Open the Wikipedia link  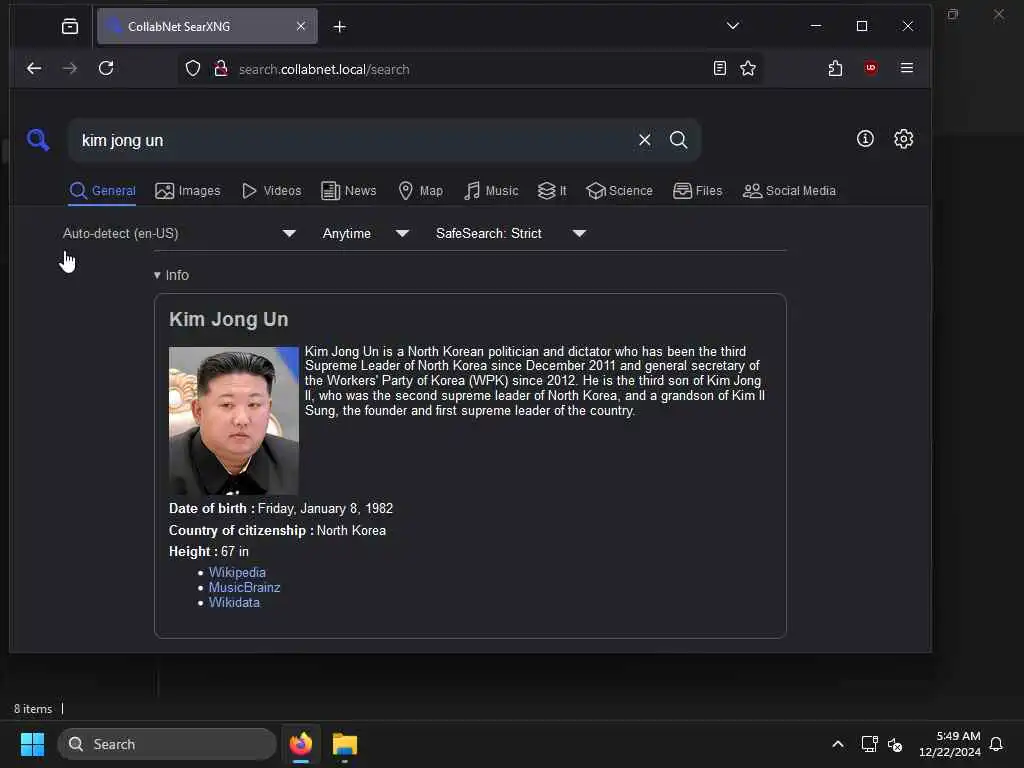237,572
